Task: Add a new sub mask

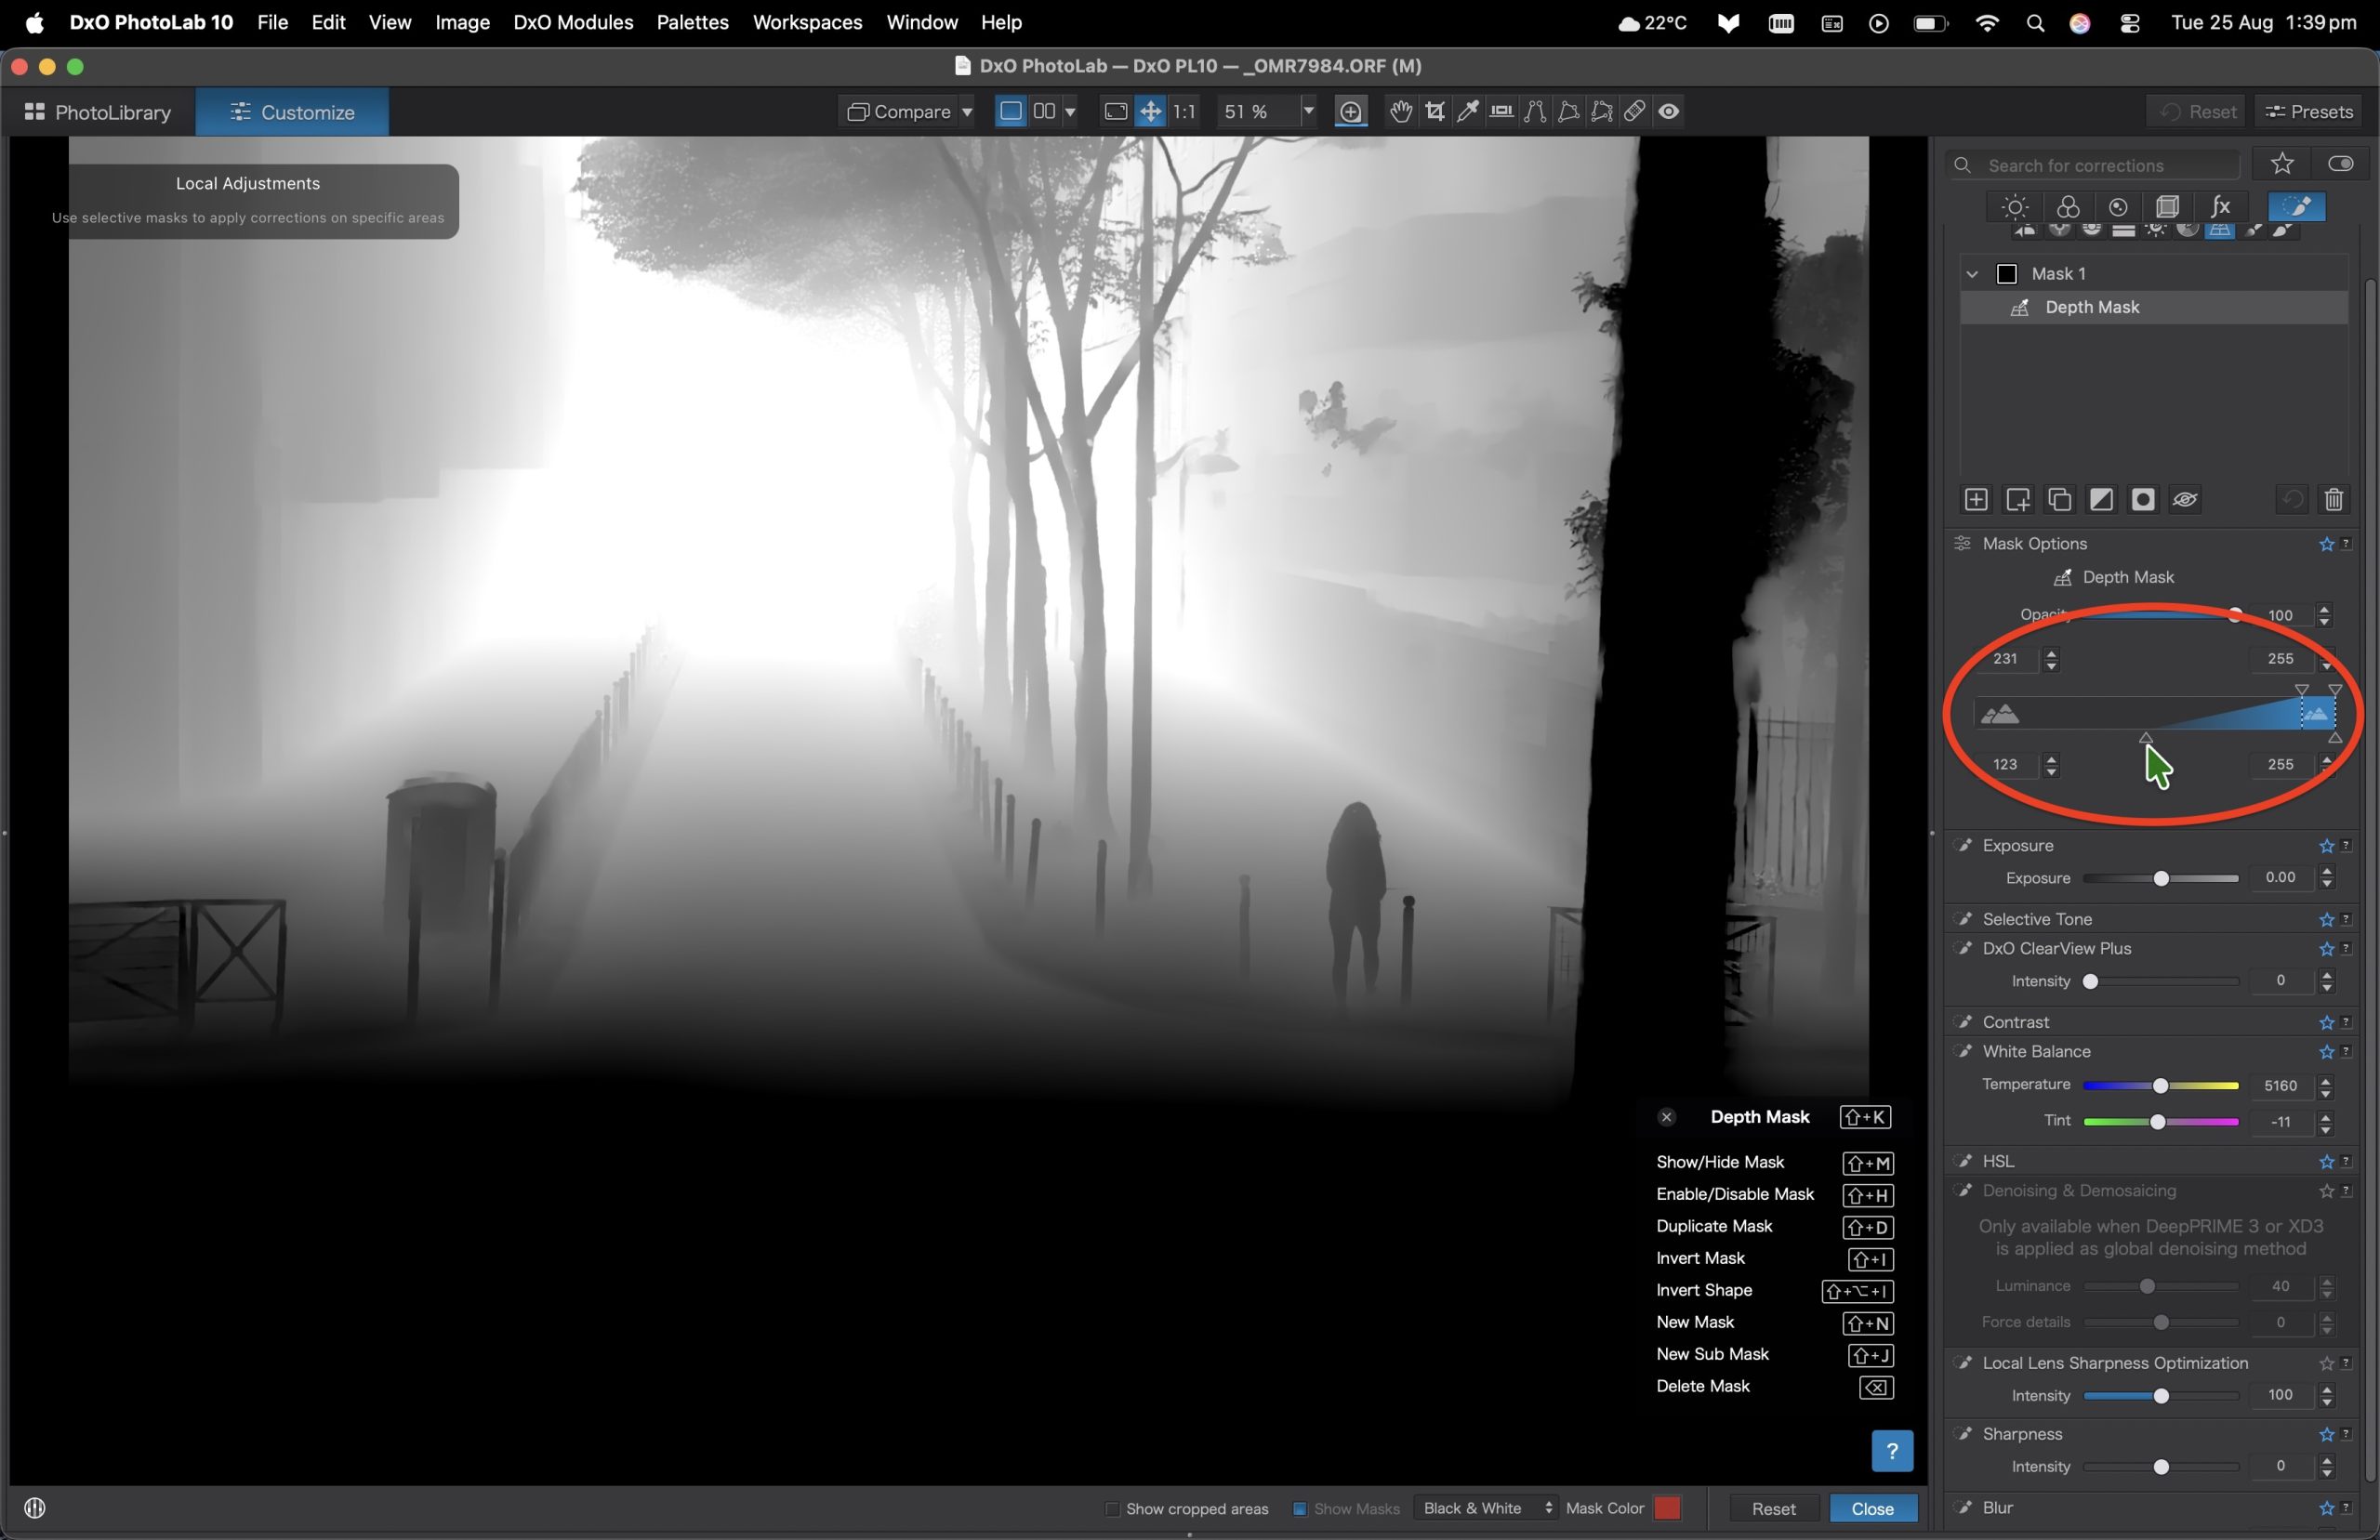Action: point(2018,500)
